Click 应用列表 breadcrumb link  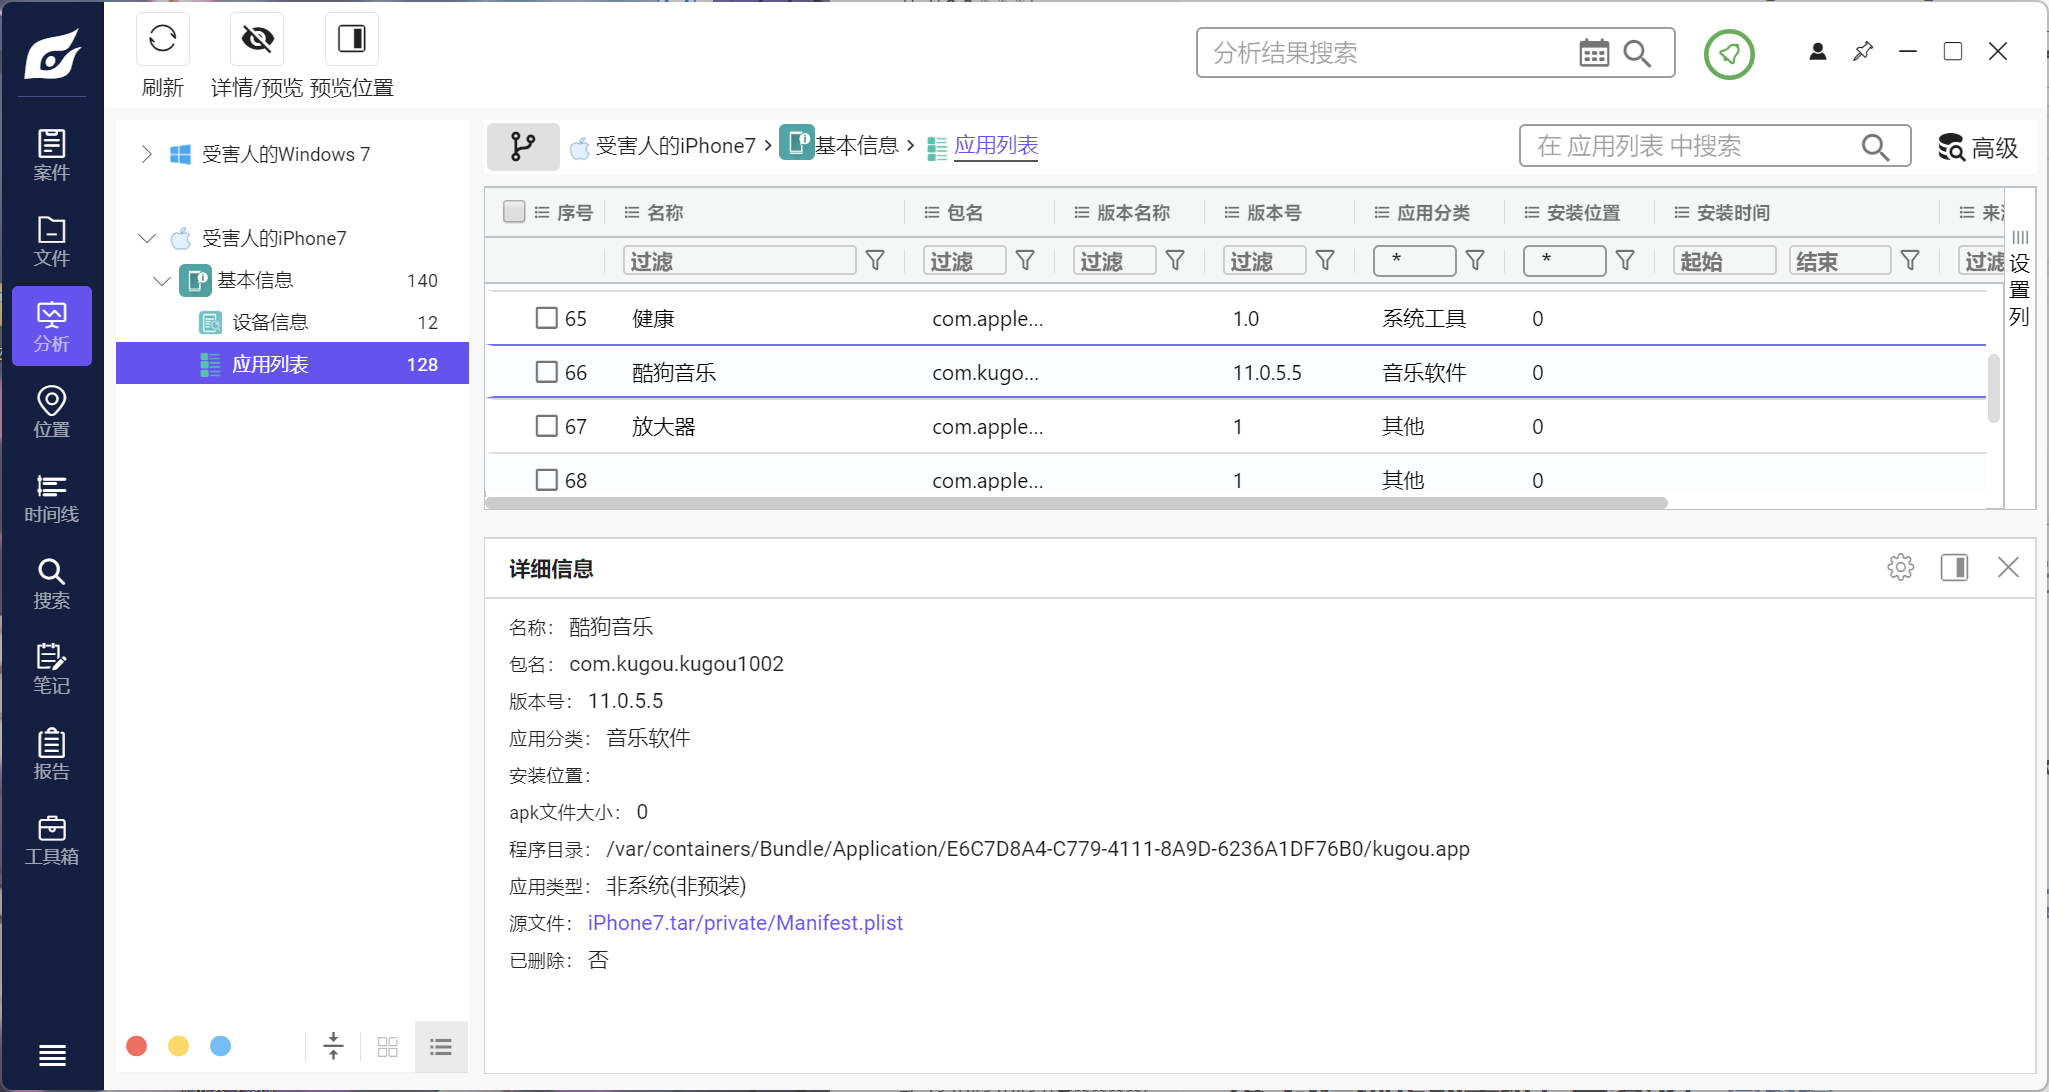996,146
